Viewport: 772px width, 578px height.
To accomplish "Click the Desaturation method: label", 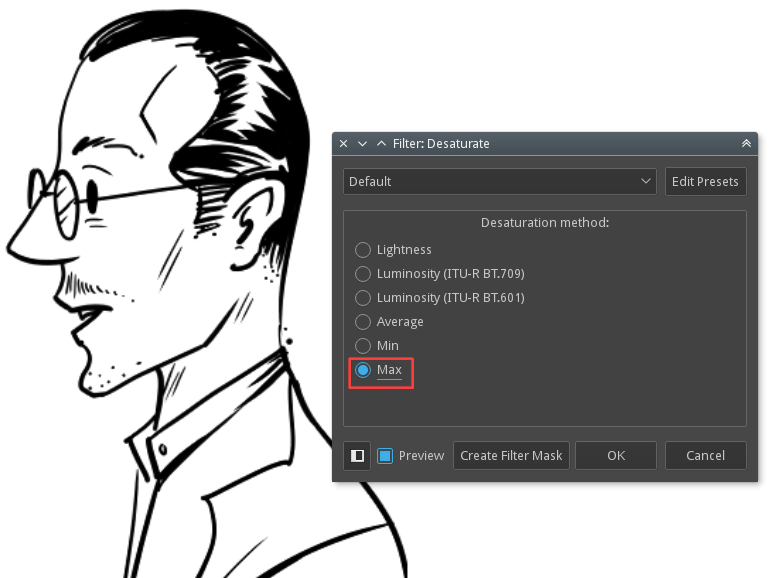I will pos(545,223).
